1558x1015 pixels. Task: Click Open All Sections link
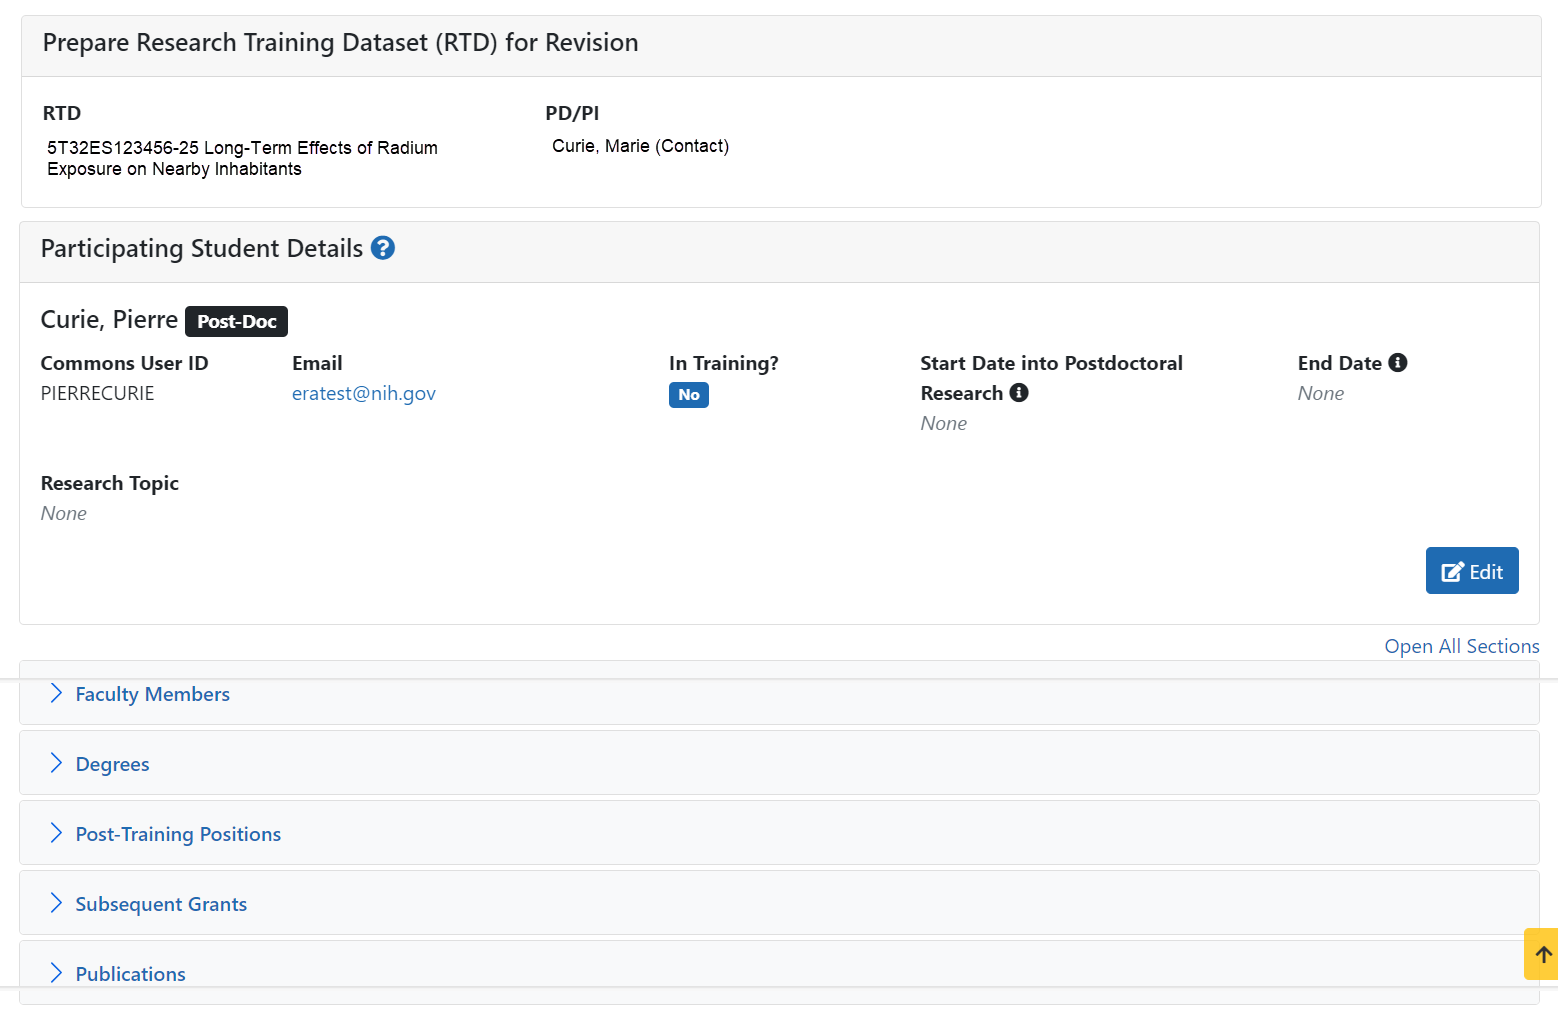coord(1462,646)
